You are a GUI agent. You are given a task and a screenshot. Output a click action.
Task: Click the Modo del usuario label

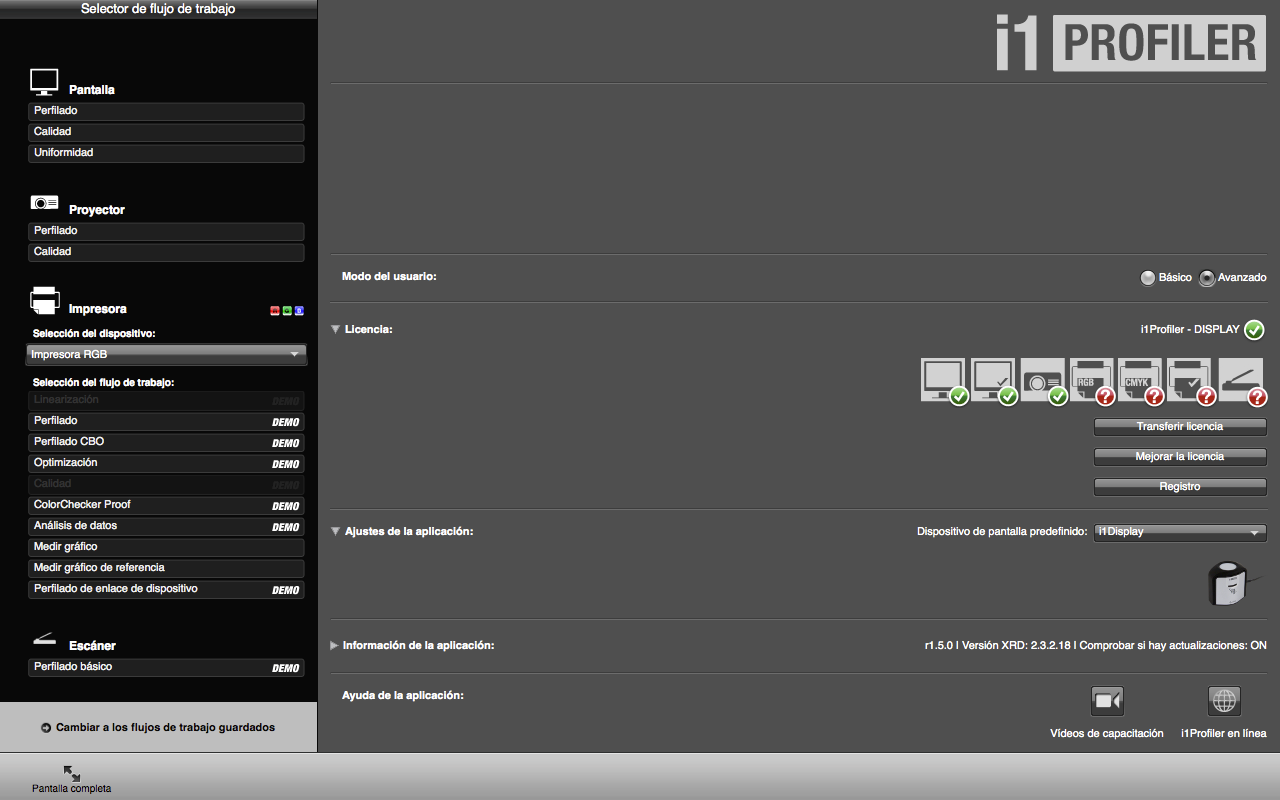pos(389,276)
